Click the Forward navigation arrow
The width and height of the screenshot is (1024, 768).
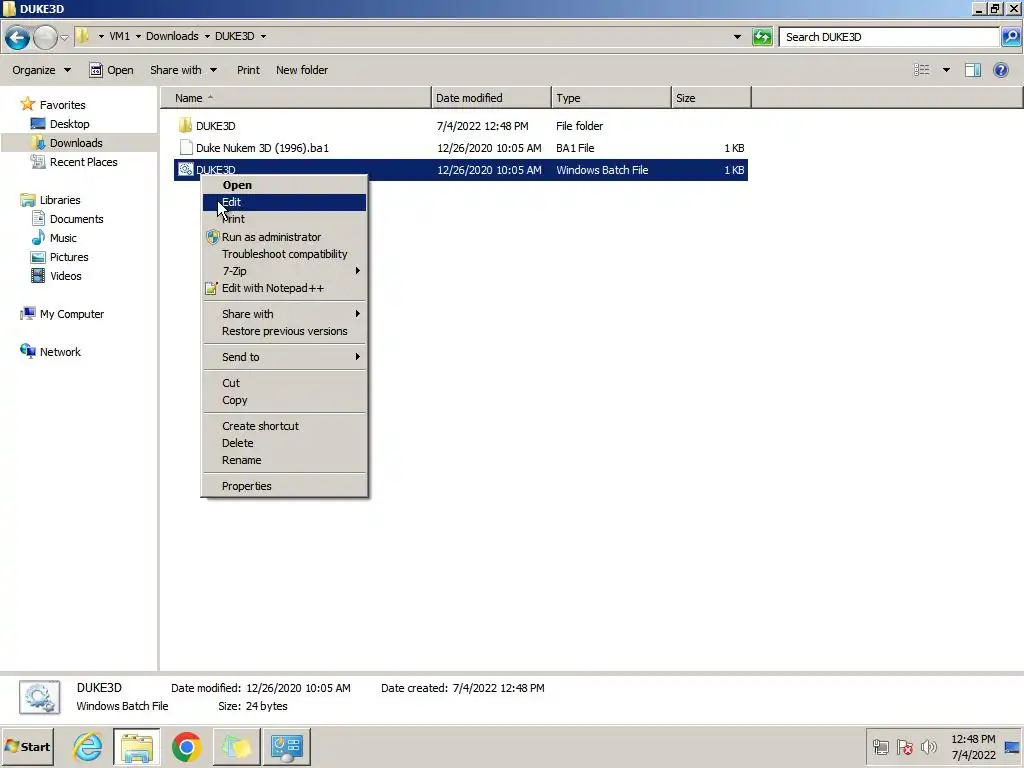coord(45,37)
